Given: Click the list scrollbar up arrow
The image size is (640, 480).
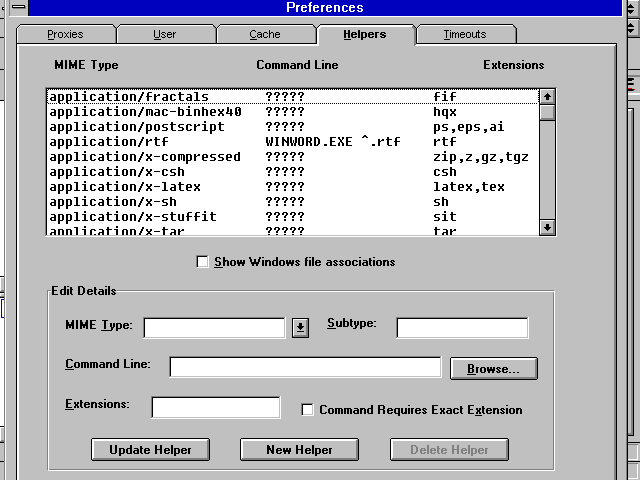Looking at the screenshot, I should 547,97.
